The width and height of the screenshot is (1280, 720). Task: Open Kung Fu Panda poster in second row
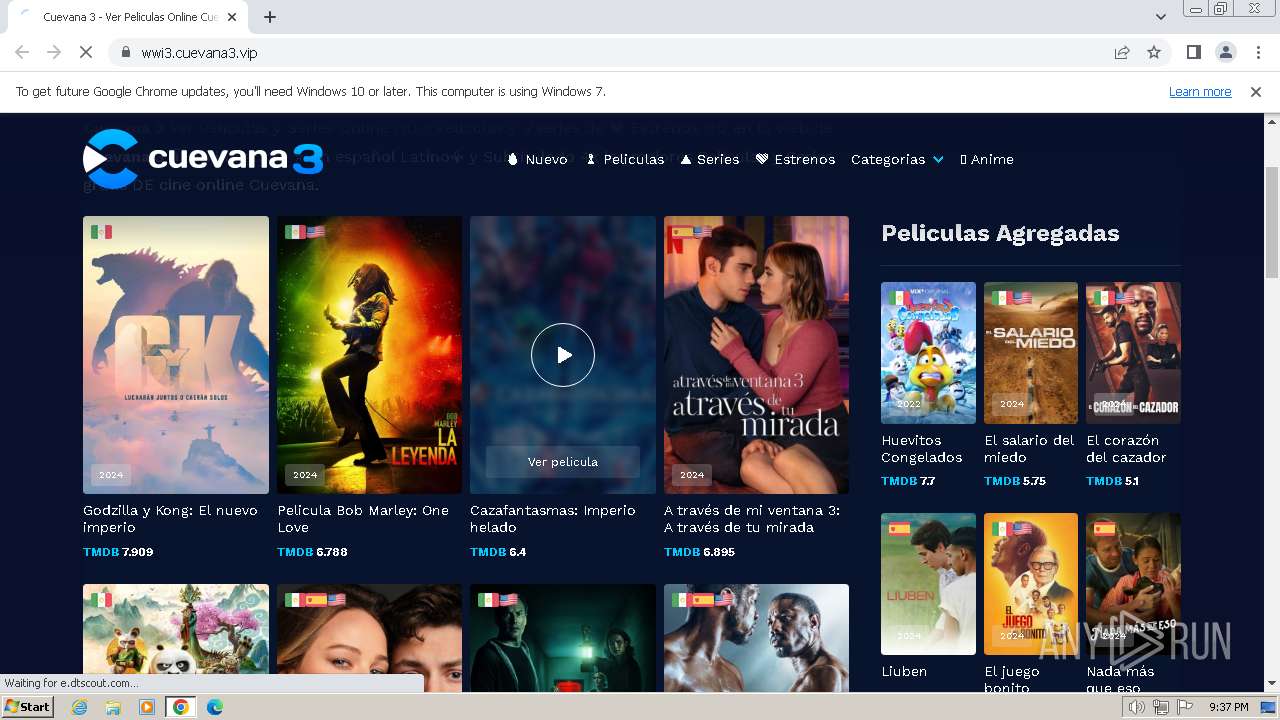click(x=176, y=637)
